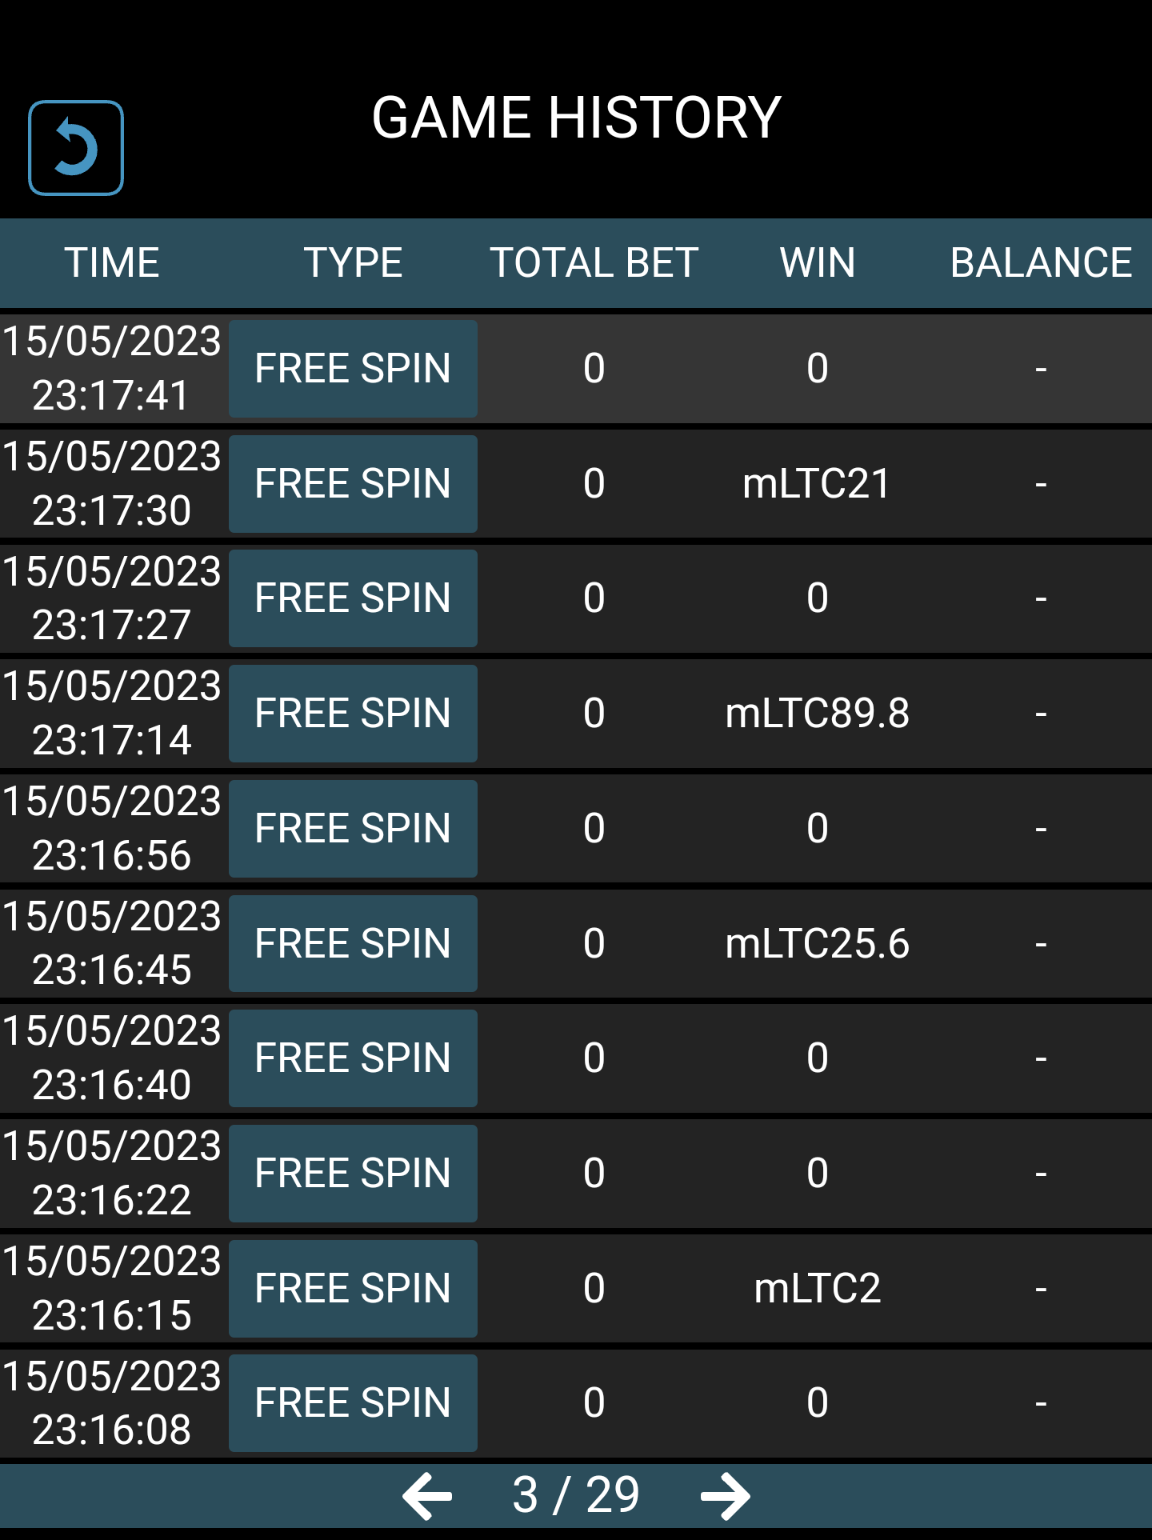Screen dimensions: 1152x1540
Task: Go to next history page
Action: coord(725,1496)
